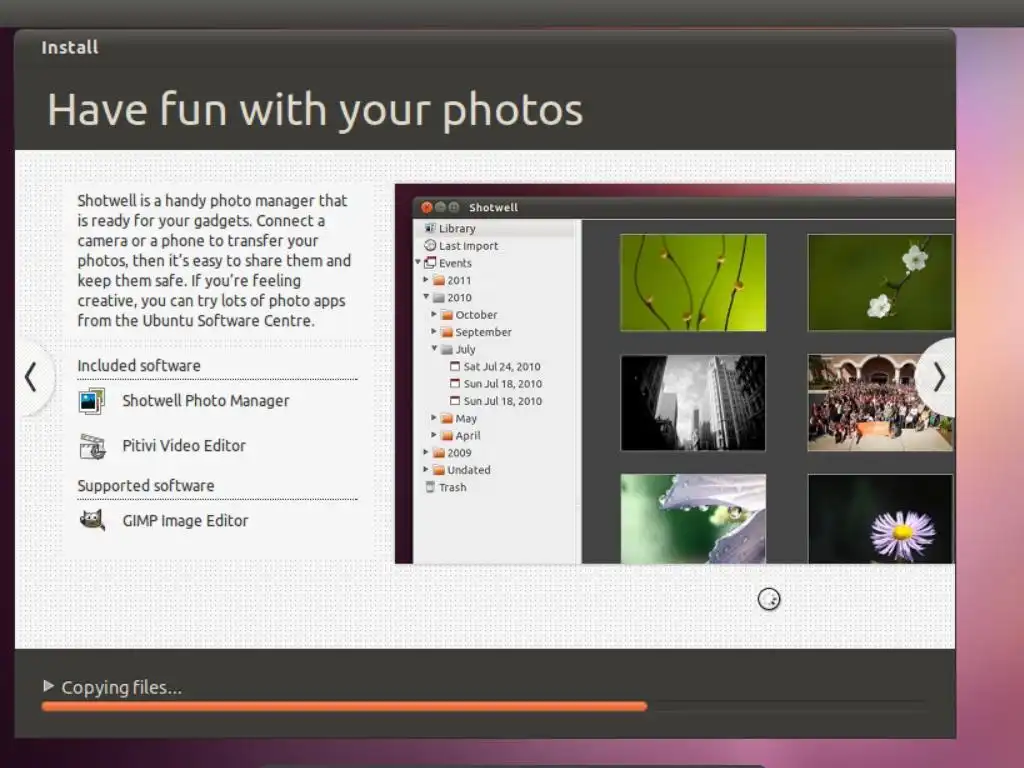Click the Copying files status text
This screenshot has width=1024, height=768.
[x=121, y=687]
